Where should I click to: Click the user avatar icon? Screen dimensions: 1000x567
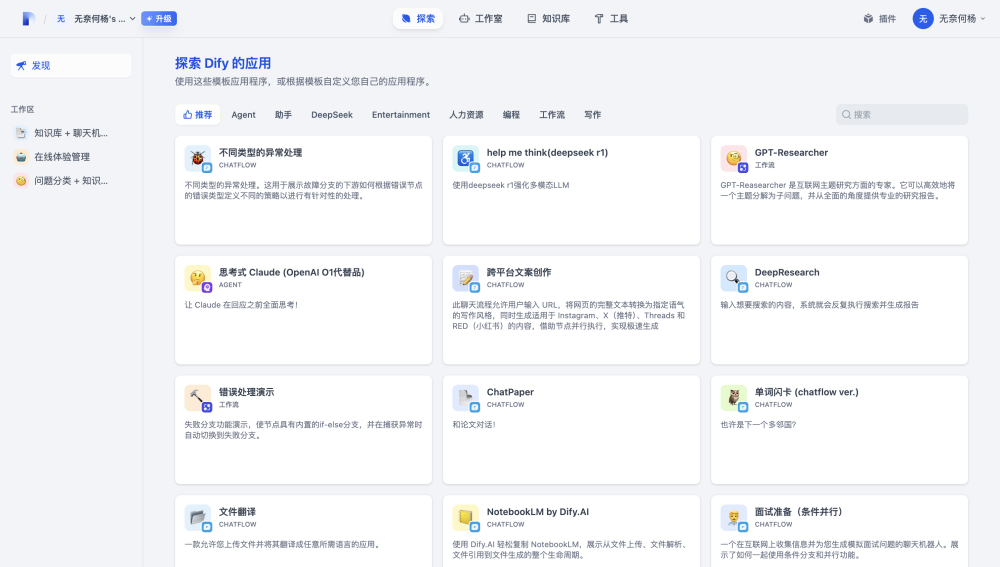[923, 18]
